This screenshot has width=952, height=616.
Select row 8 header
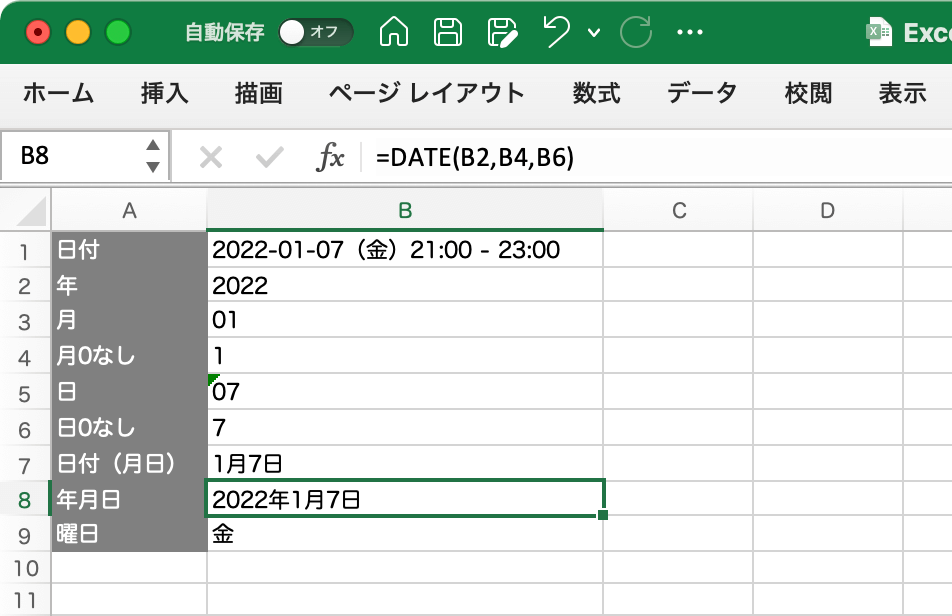pyautogui.click(x=25, y=498)
